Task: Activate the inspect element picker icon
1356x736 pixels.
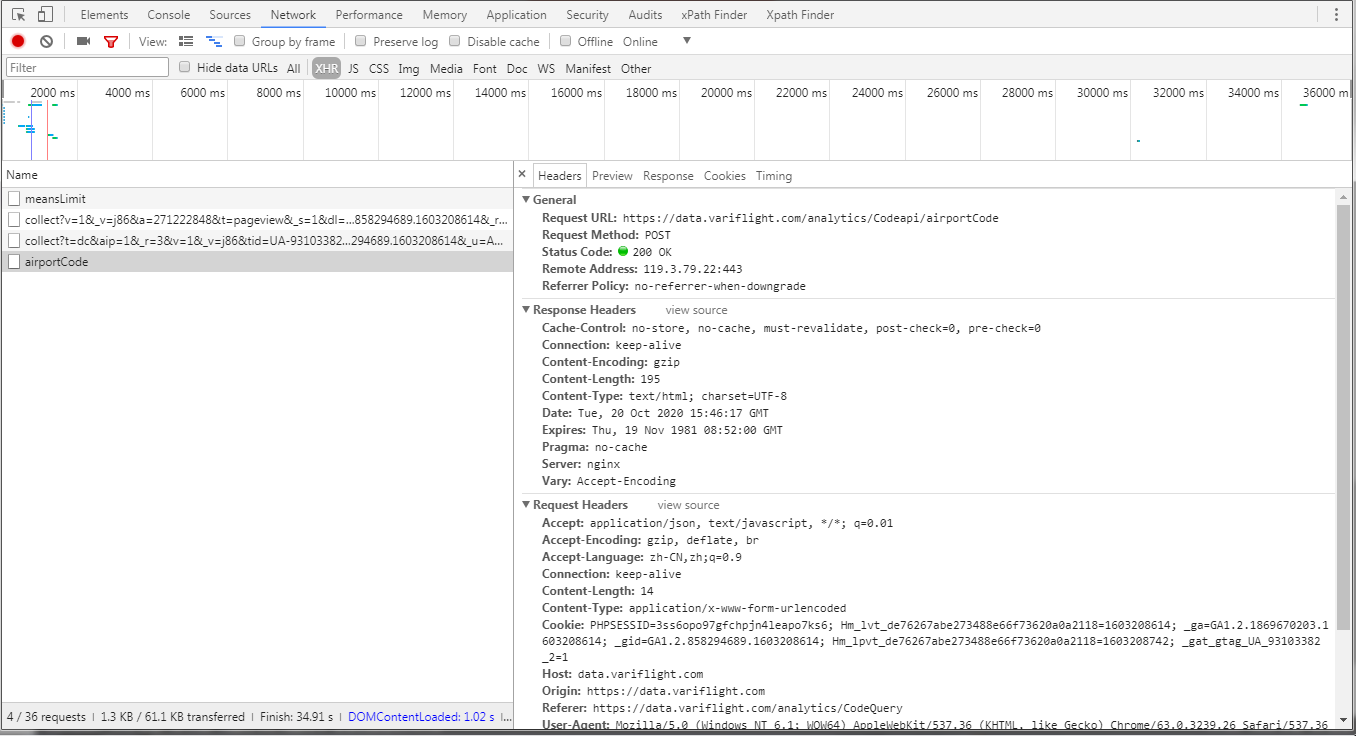Action: point(19,15)
